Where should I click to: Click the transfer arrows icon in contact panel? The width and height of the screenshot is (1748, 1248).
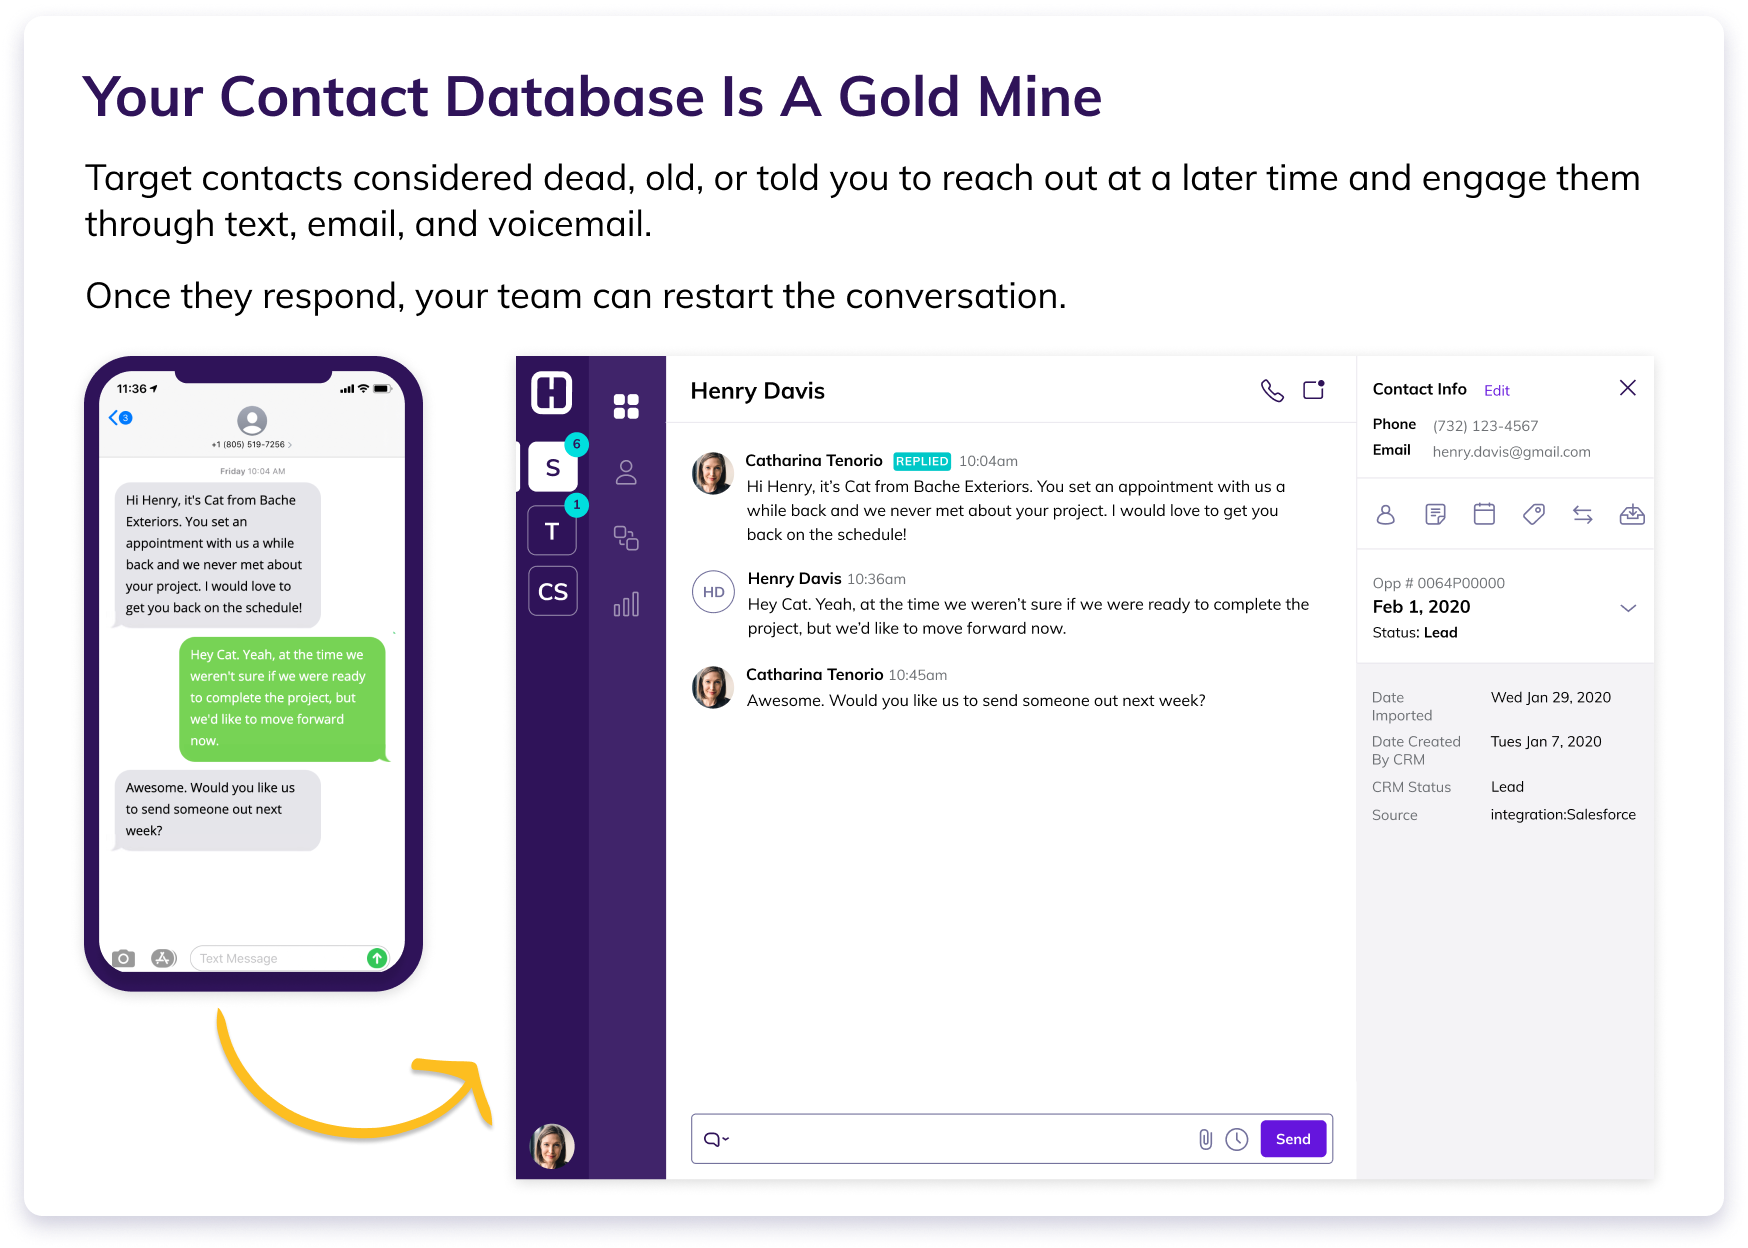(1582, 514)
